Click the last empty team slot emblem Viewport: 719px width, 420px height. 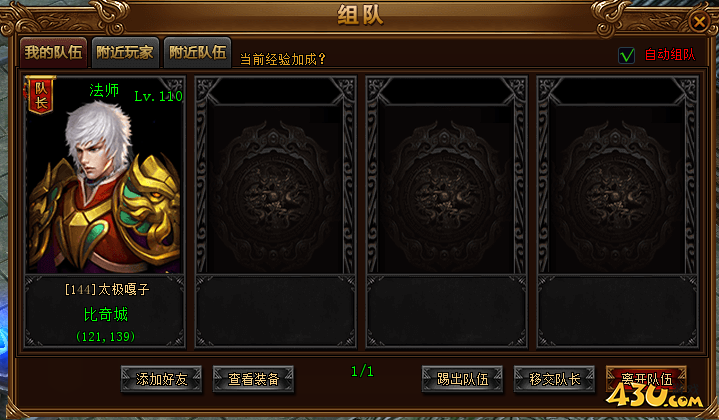point(618,195)
